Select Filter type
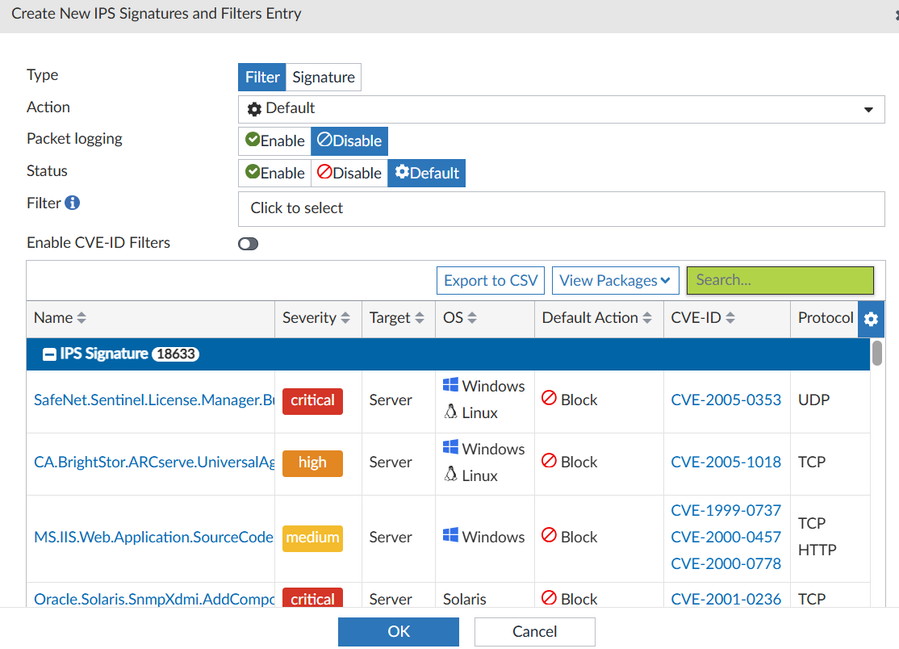The image size is (899, 649). click(x=262, y=77)
